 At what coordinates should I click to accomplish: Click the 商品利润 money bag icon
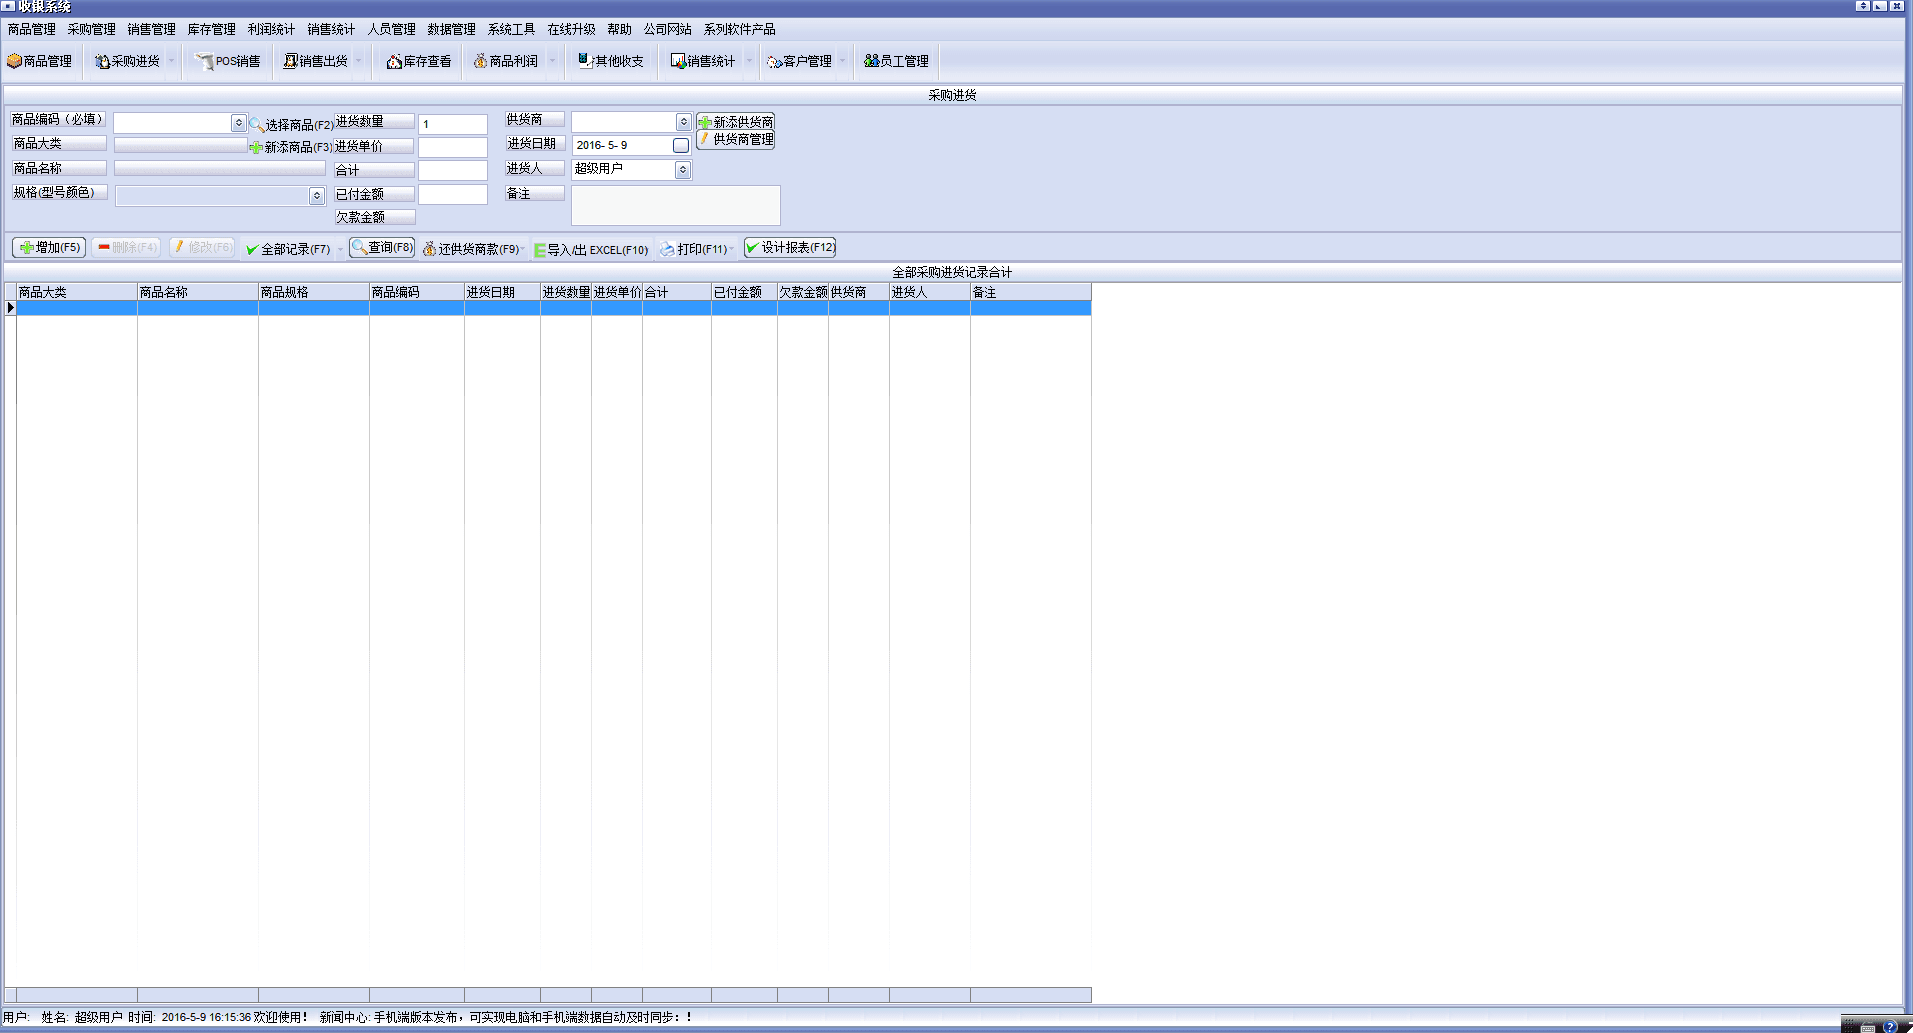point(480,61)
